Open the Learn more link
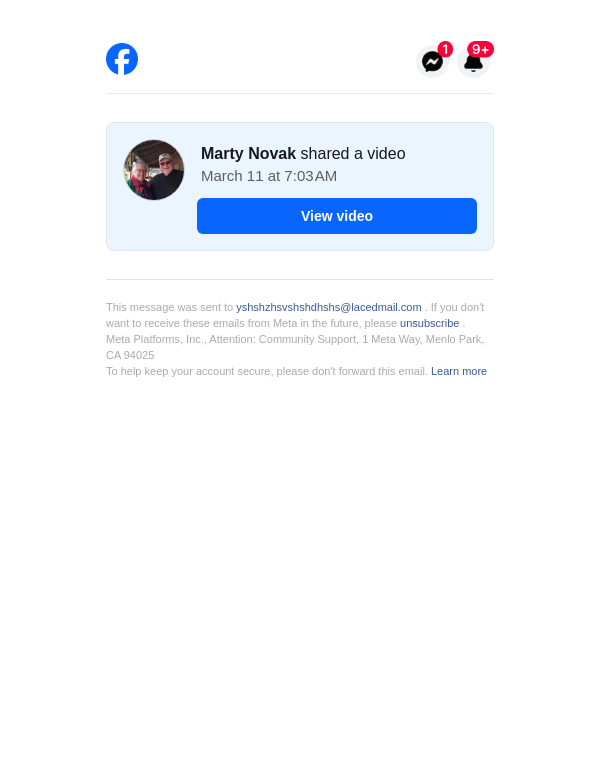This screenshot has width=600, height=768. coord(459,371)
